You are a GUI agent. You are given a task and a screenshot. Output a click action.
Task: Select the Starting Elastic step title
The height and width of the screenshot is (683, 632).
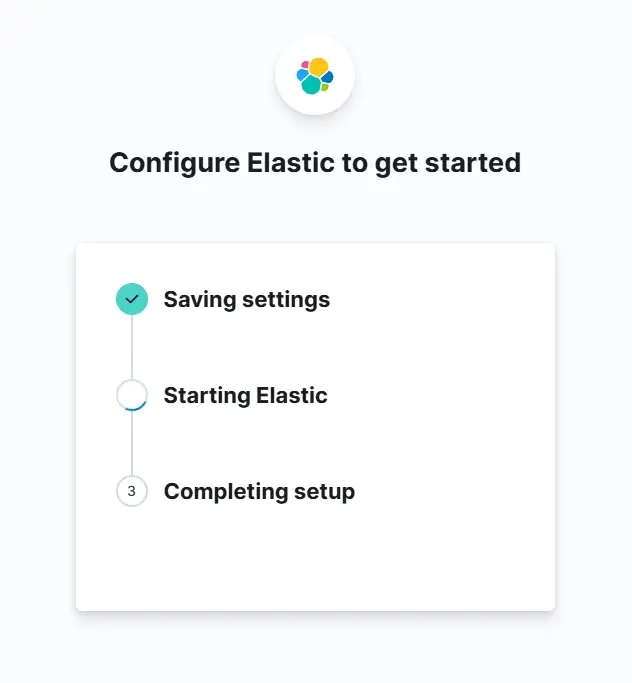(245, 396)
